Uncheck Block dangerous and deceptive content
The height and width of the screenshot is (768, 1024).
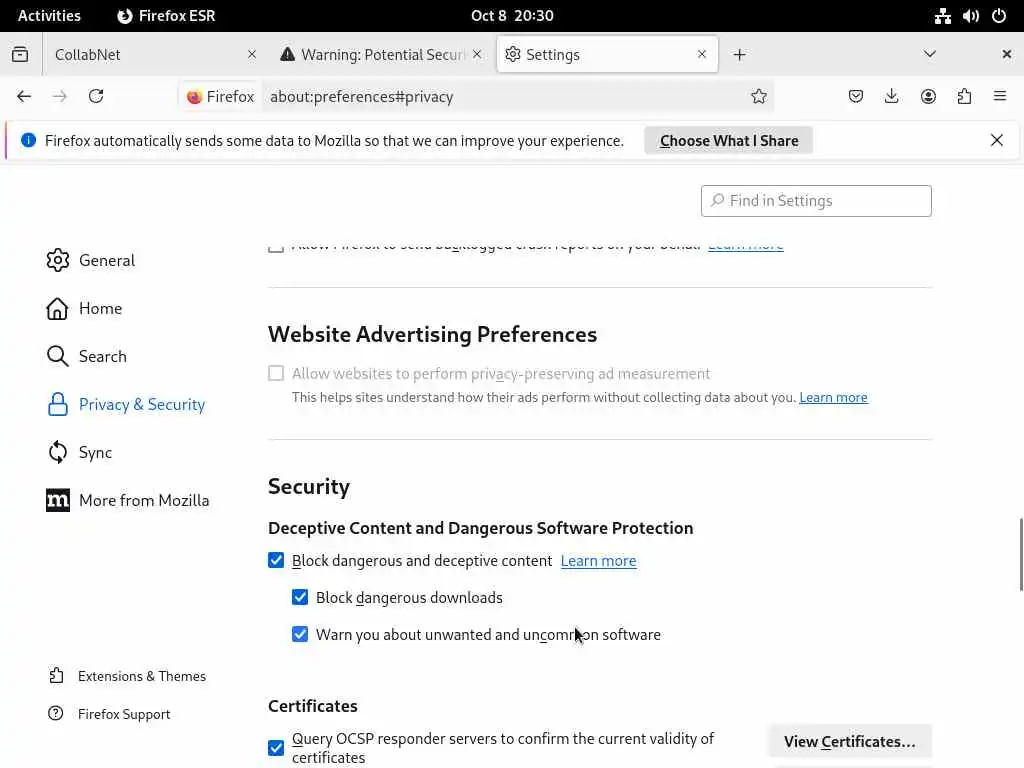click(276, 561)
